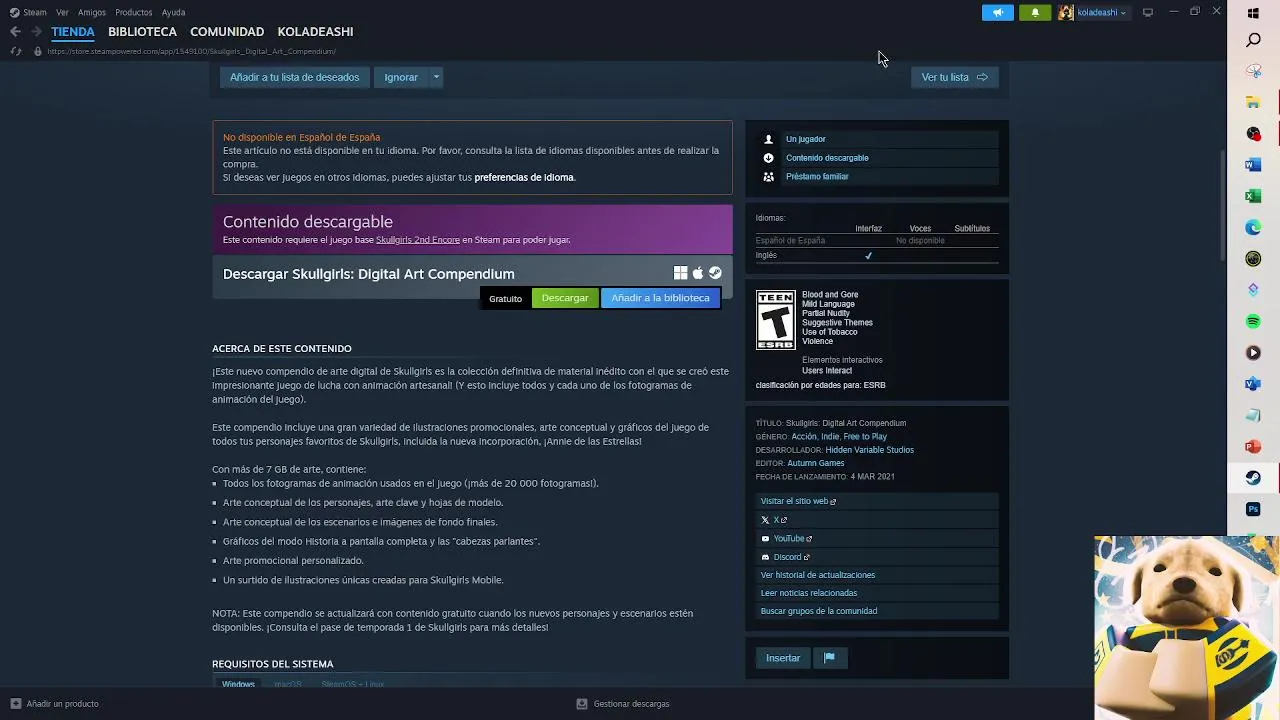The height and width of the screenshot is (720, 1280).
Task: Launch Excel from the taskbar
Action: tap(1253, 196)
